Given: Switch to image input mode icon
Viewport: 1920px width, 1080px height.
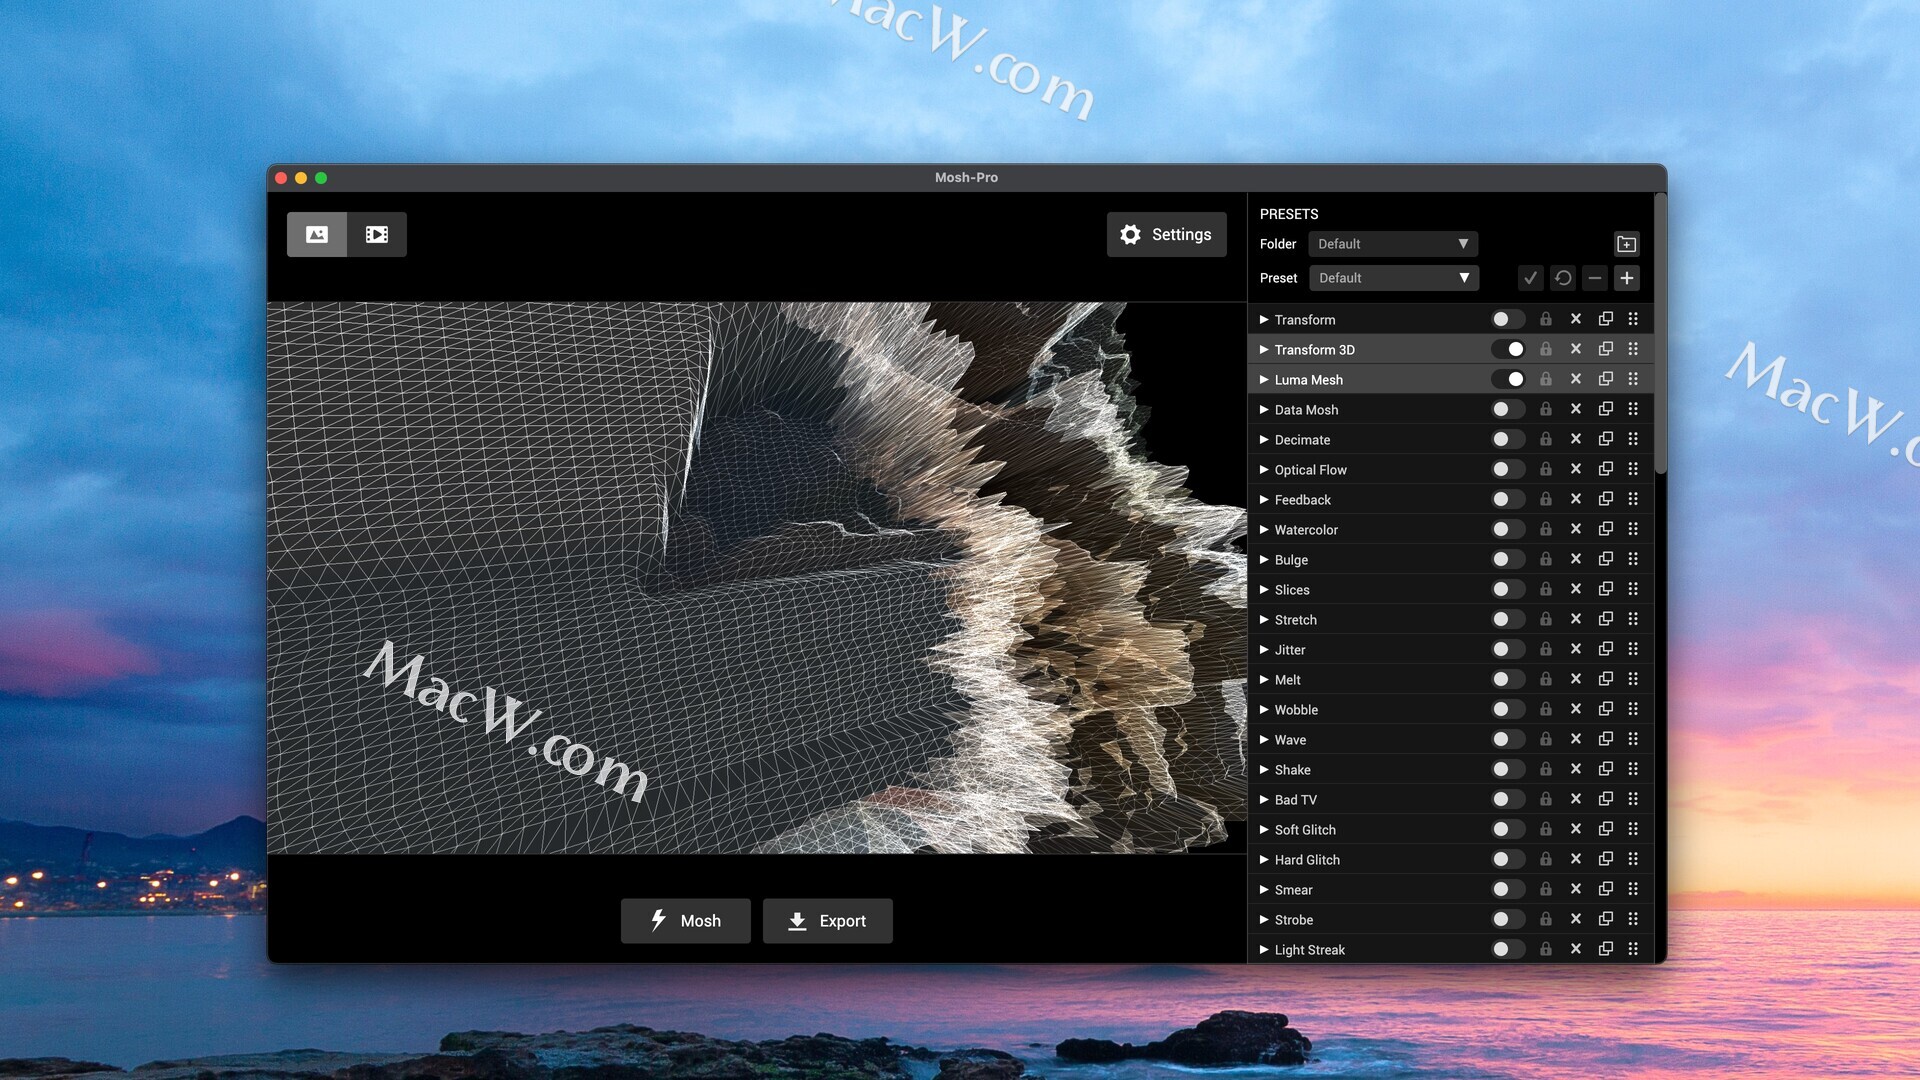Looking at the screenshot, I should tap(317, 234).
